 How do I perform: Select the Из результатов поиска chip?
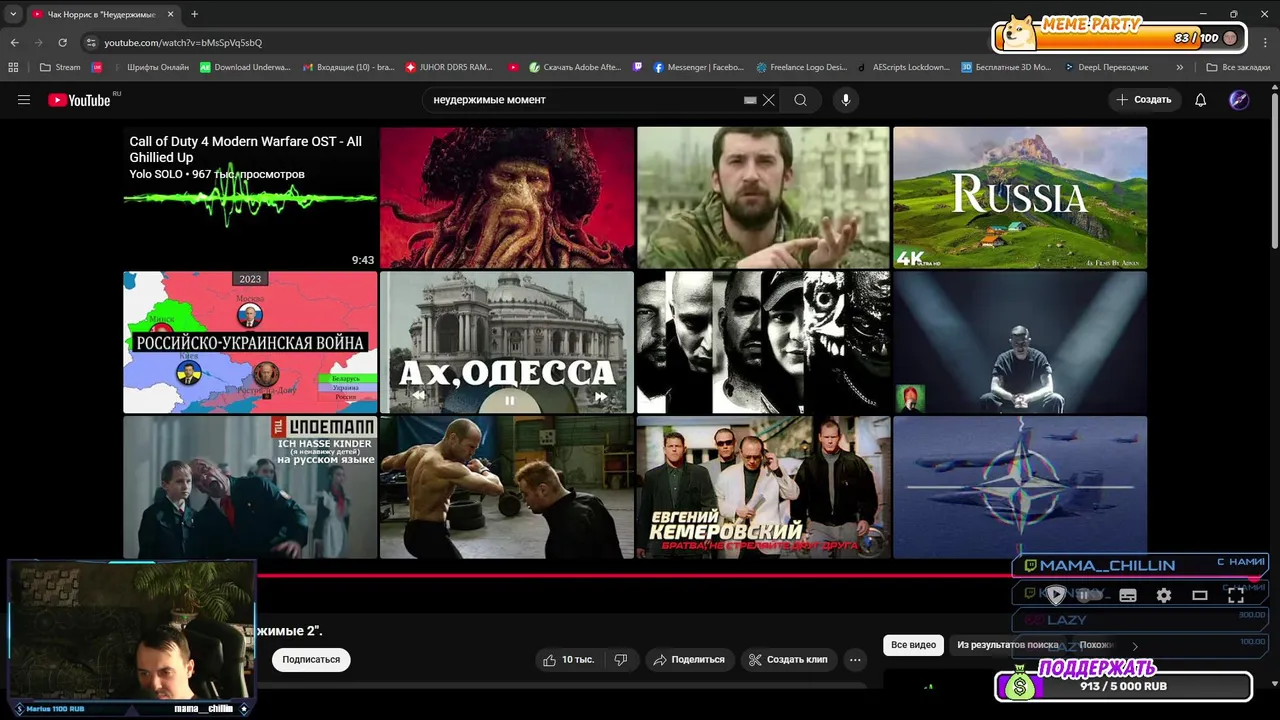[1007, 645]
